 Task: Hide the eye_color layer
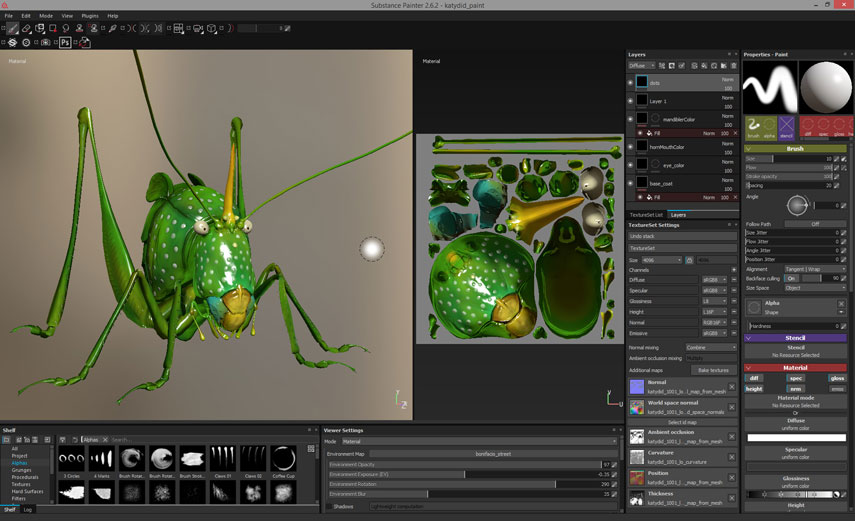630,165
